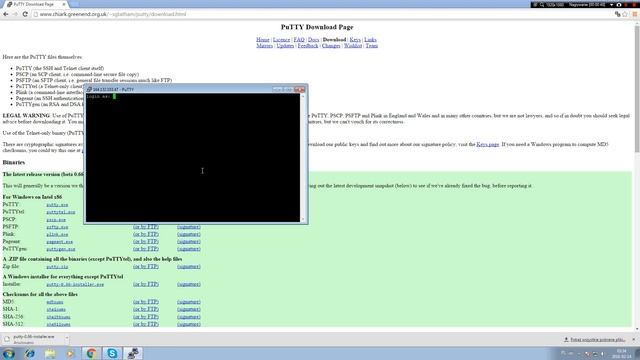Click the PuTTY terminal vertical scrollbar

(303, 158)
